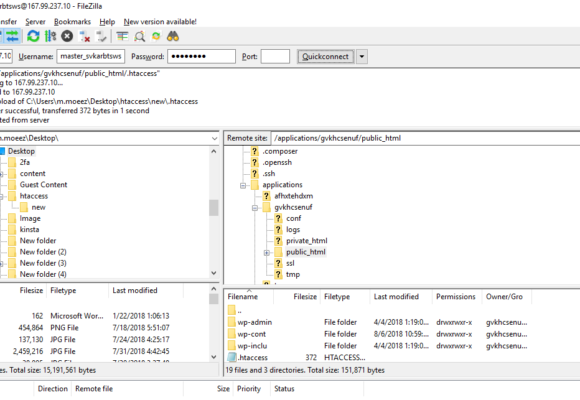
Task: Click the conf question-mark folder icon
Action: [x=278, y=218]
